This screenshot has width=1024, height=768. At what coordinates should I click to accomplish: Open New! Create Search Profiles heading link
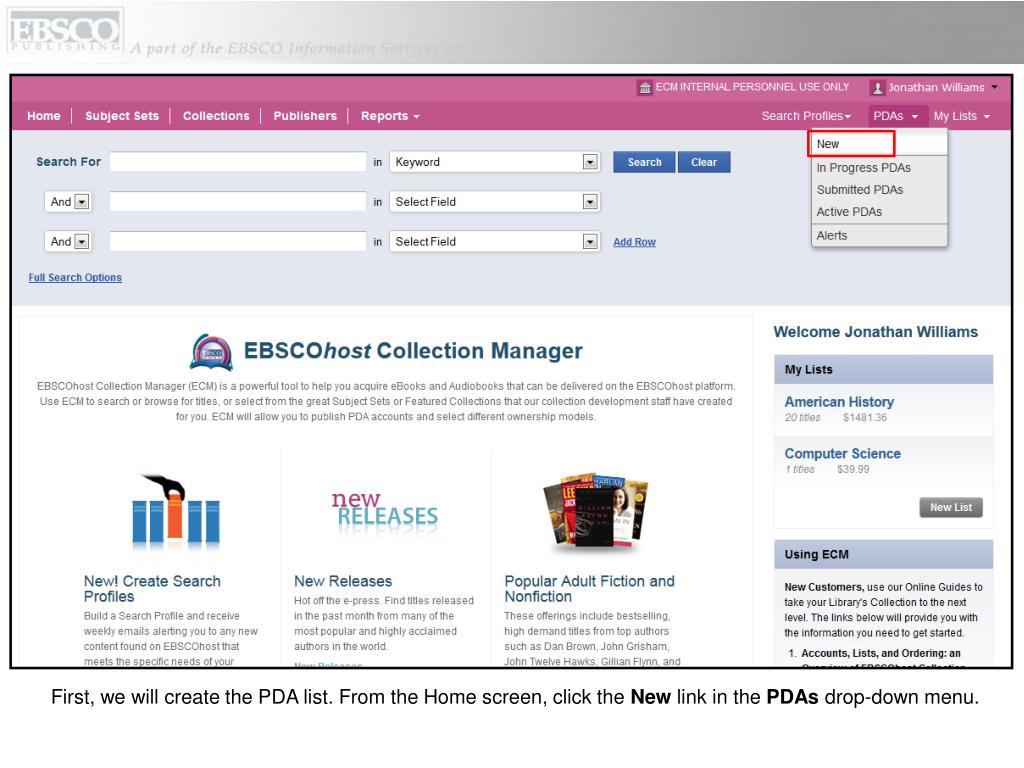point(152,589)
